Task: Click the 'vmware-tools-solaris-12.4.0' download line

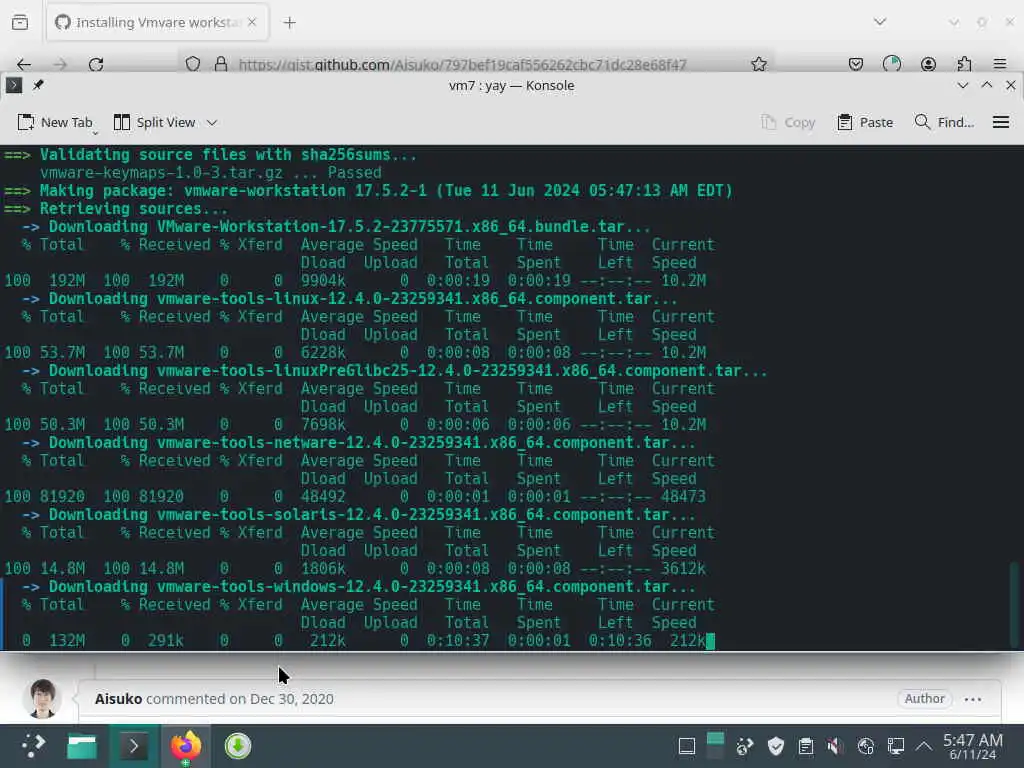Action: click(372, 515)
